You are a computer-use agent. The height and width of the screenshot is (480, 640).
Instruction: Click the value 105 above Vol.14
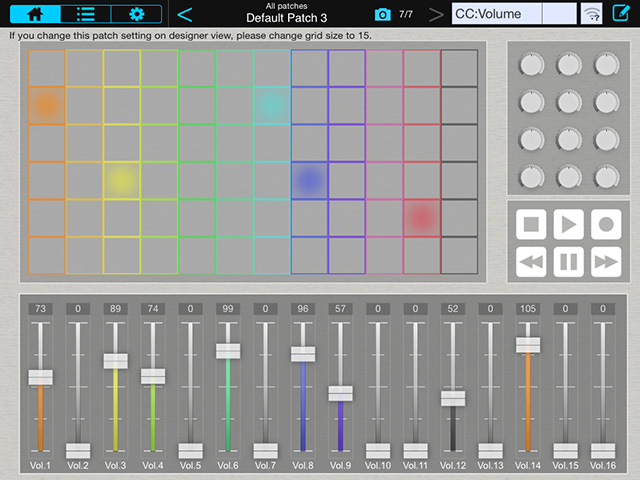point(528,309)
